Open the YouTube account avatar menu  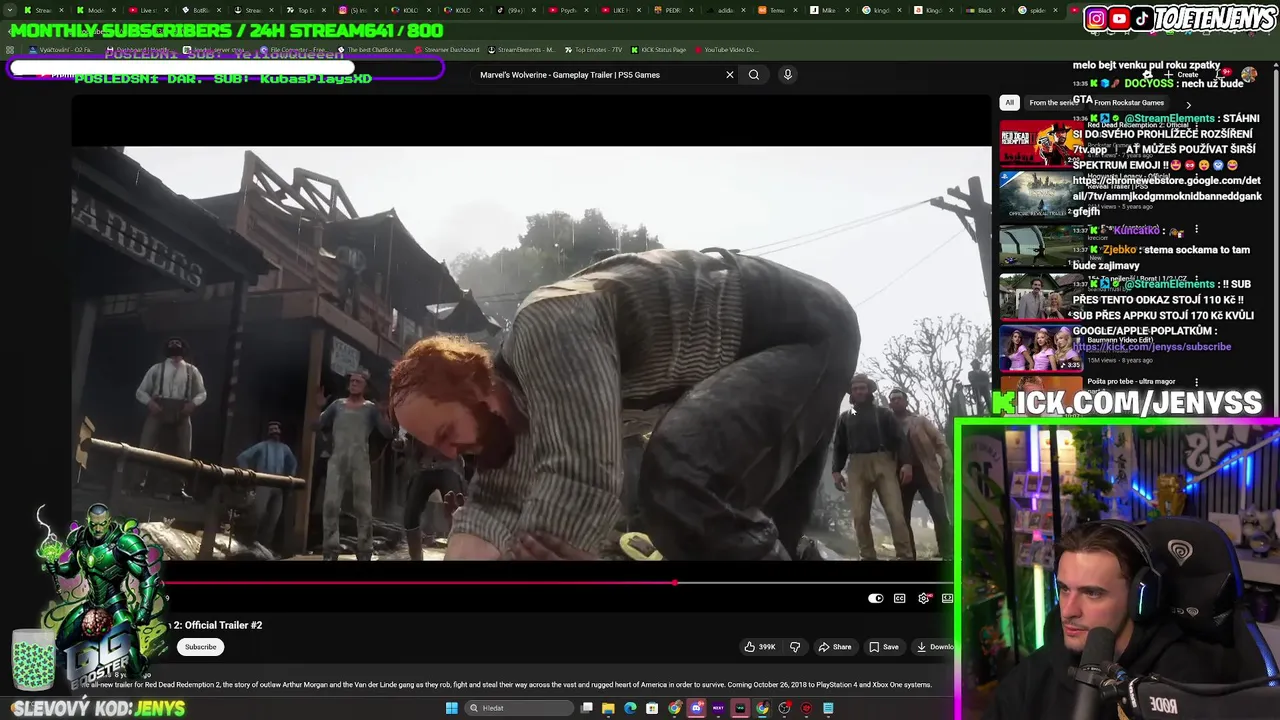[x=1249, y=75]
